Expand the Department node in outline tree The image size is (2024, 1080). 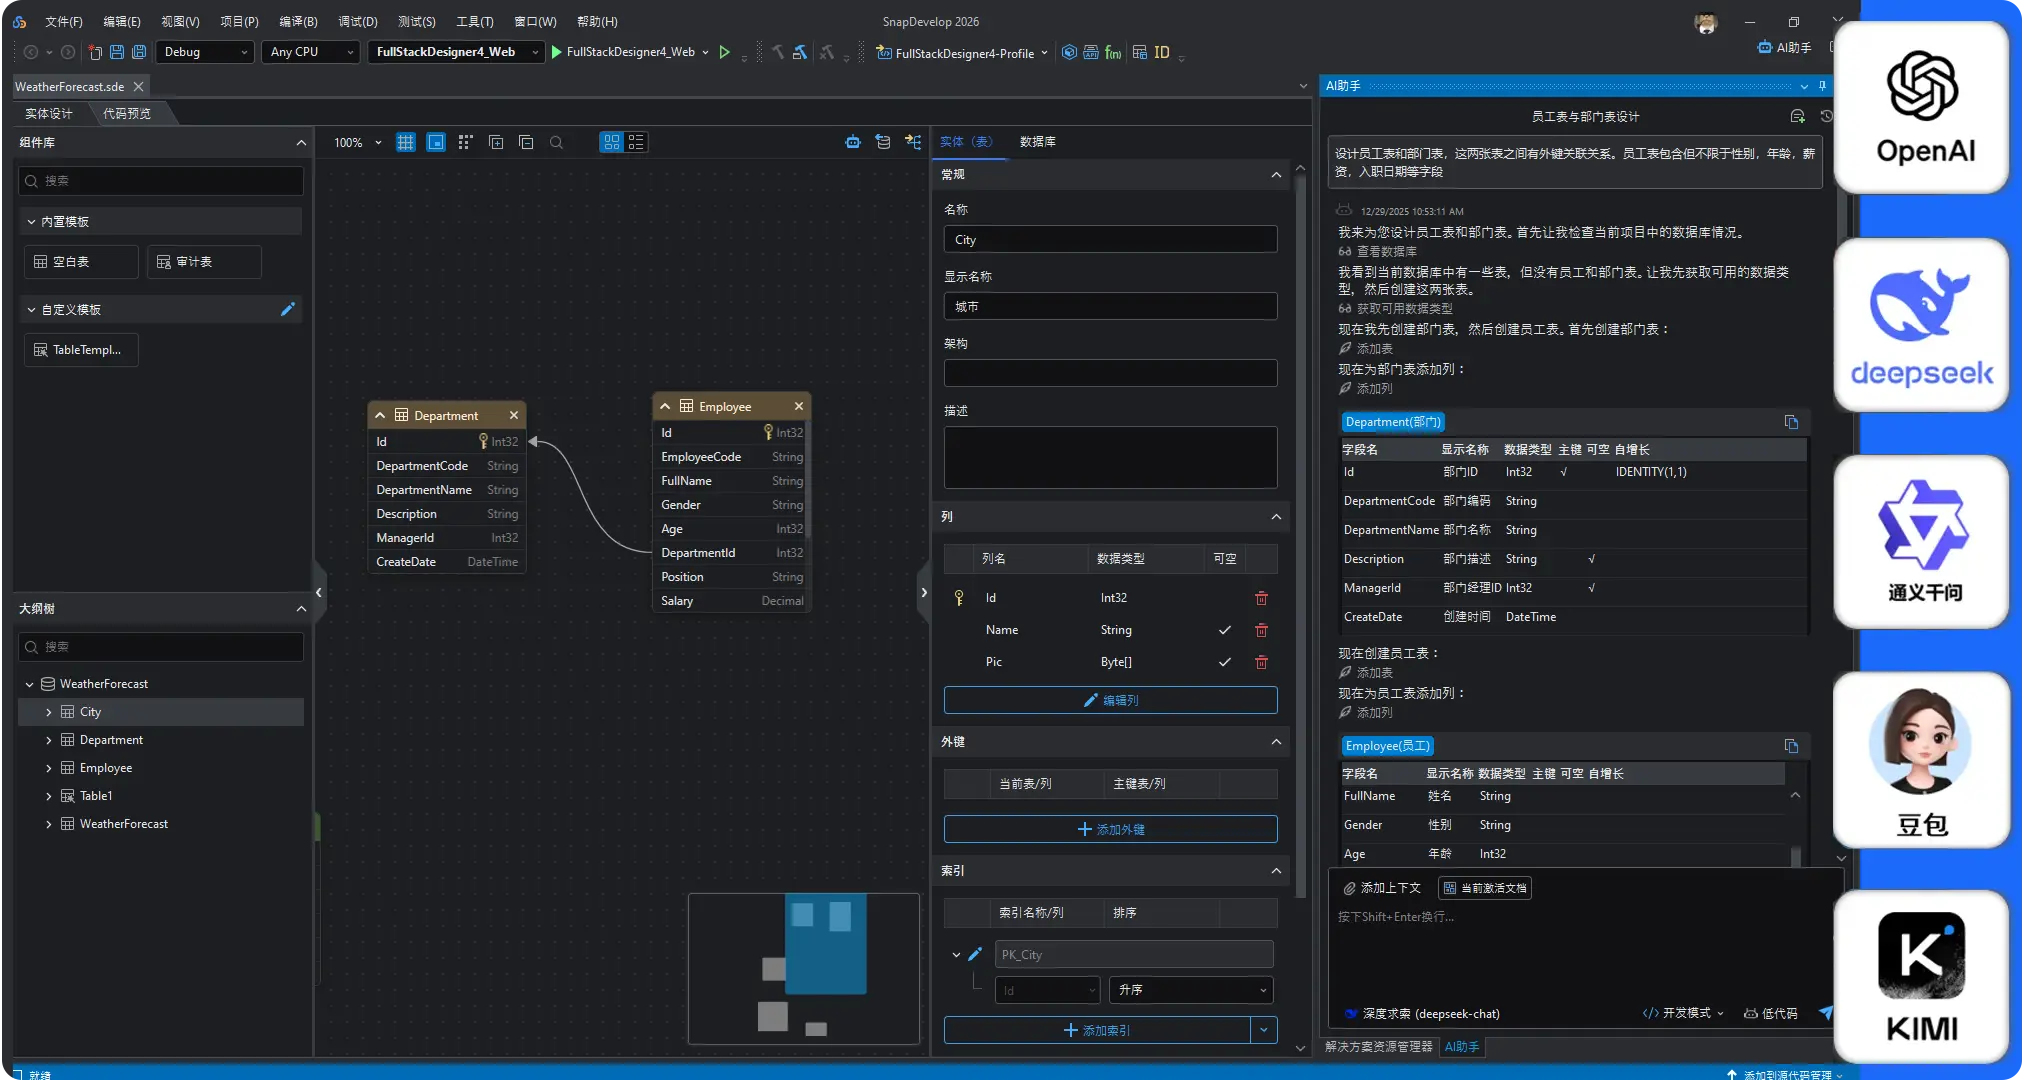49,740
